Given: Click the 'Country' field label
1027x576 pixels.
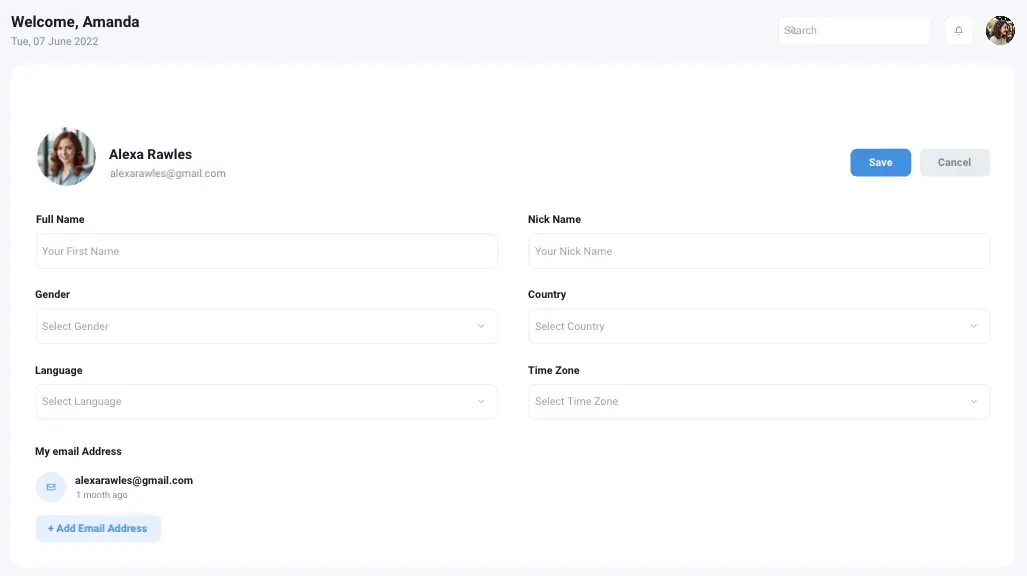Looking at the screenshot, I should (x=547, y=294).
